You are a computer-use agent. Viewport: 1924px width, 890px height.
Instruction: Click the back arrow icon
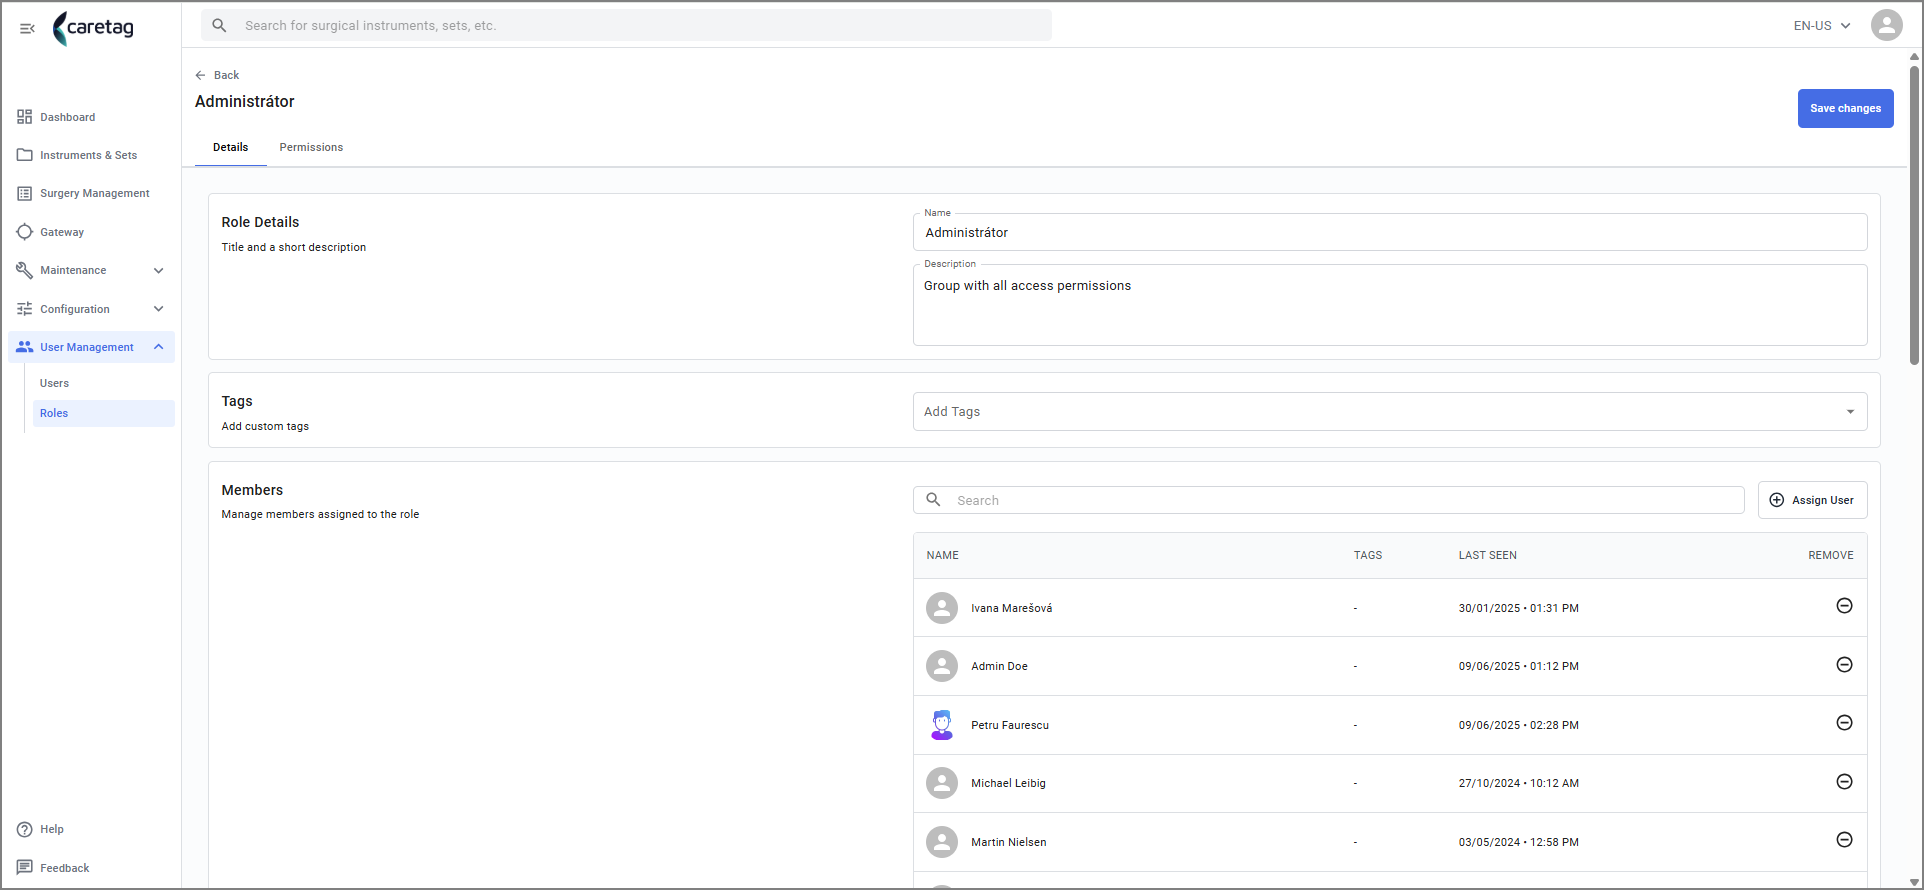tap(200, 75)
